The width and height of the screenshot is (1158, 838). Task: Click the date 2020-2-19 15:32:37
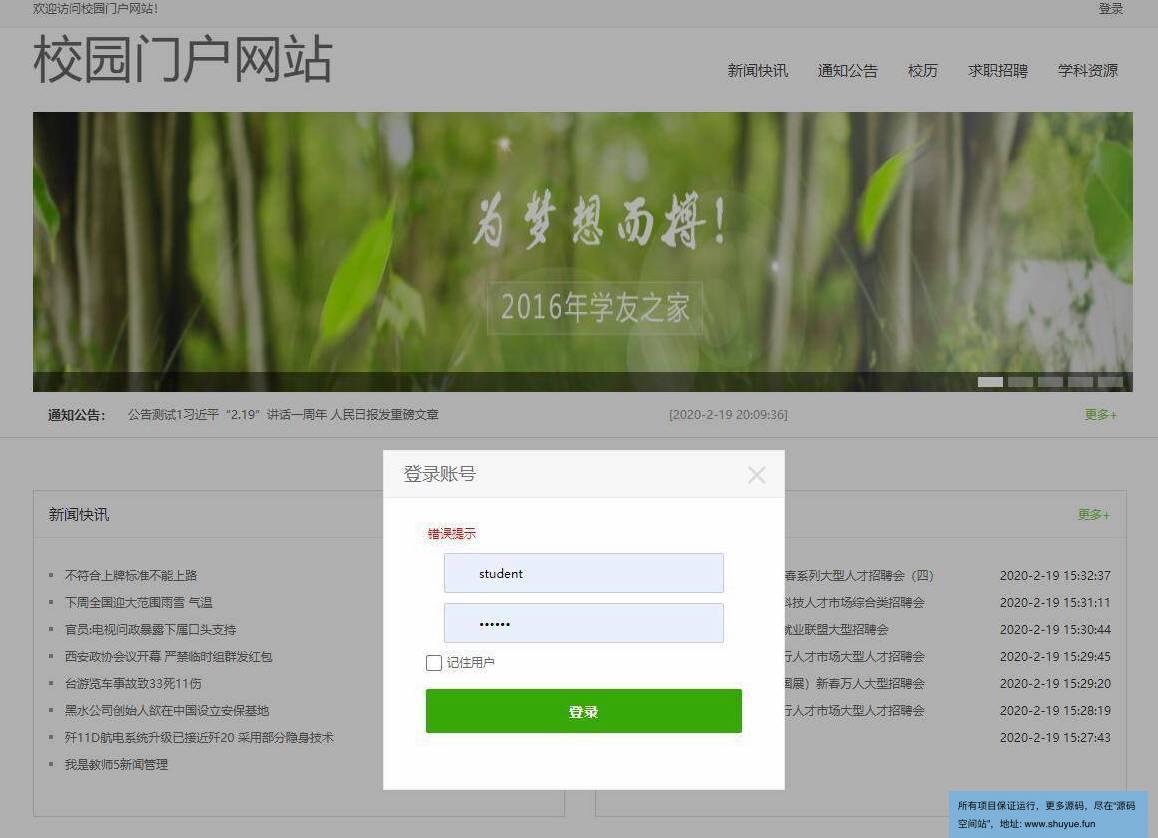(x=1055, y=576)
